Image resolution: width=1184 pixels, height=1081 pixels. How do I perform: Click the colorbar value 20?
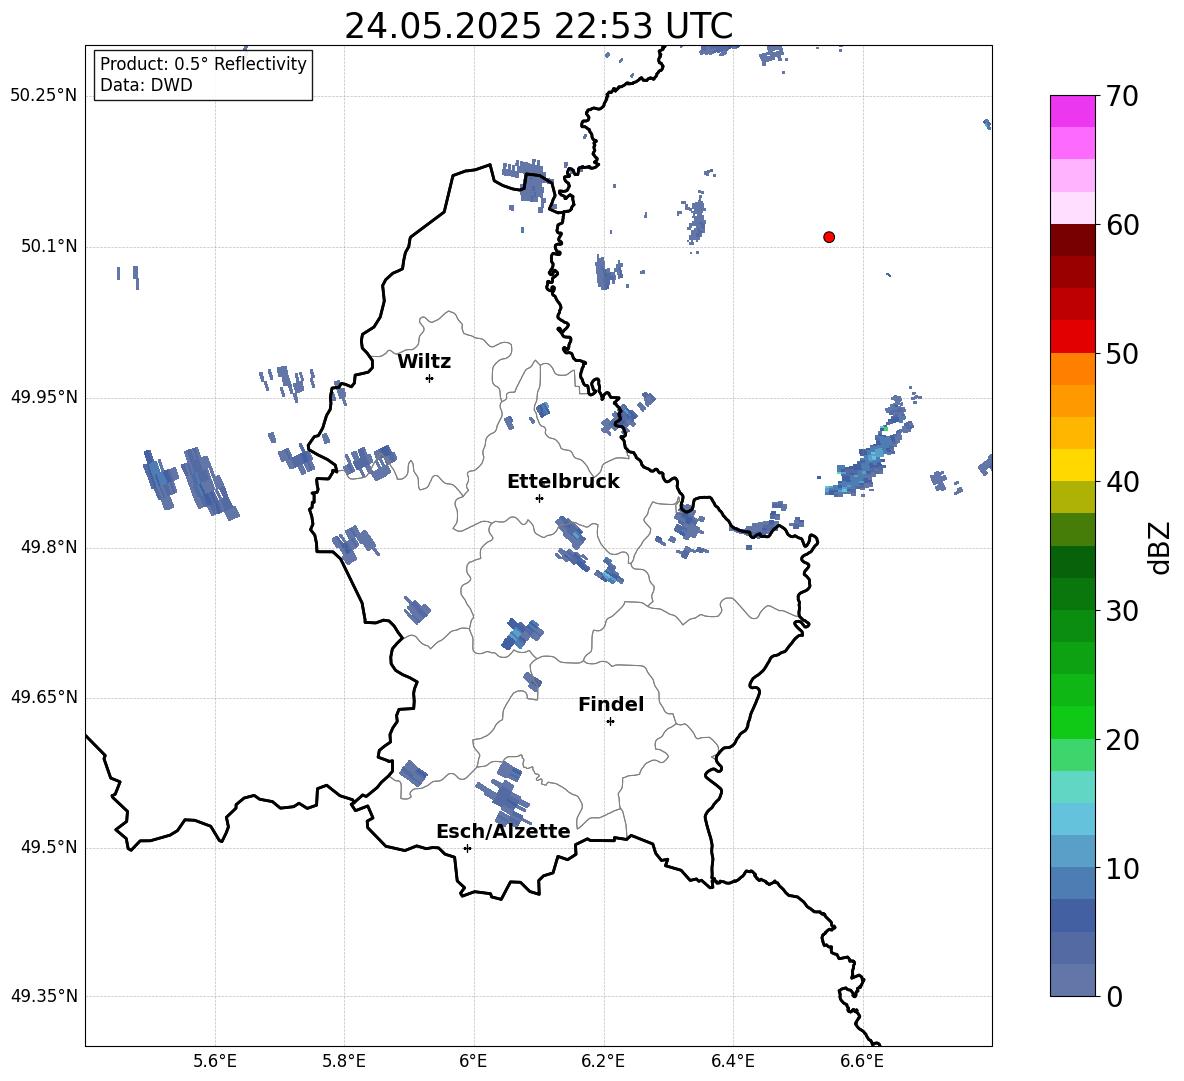click(1122, 739)
